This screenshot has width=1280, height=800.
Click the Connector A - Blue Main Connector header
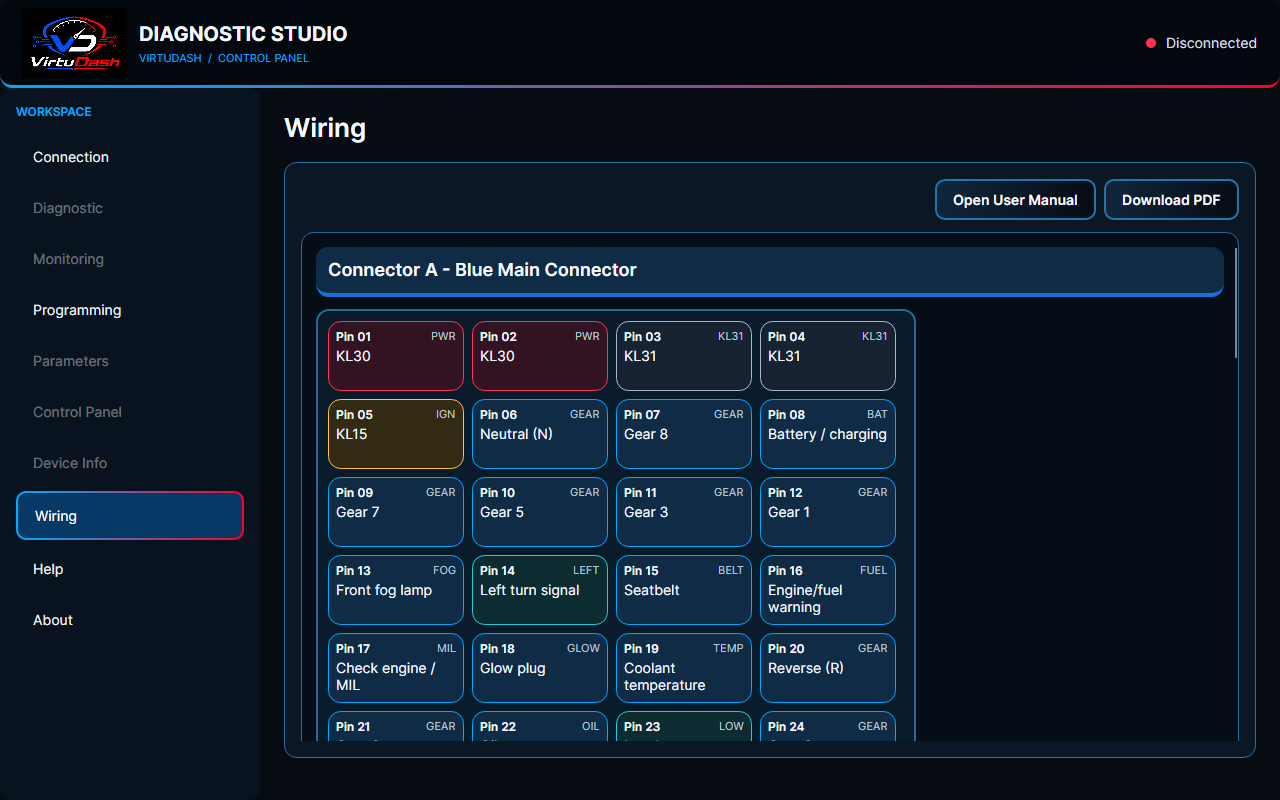(x=770, y=271)
